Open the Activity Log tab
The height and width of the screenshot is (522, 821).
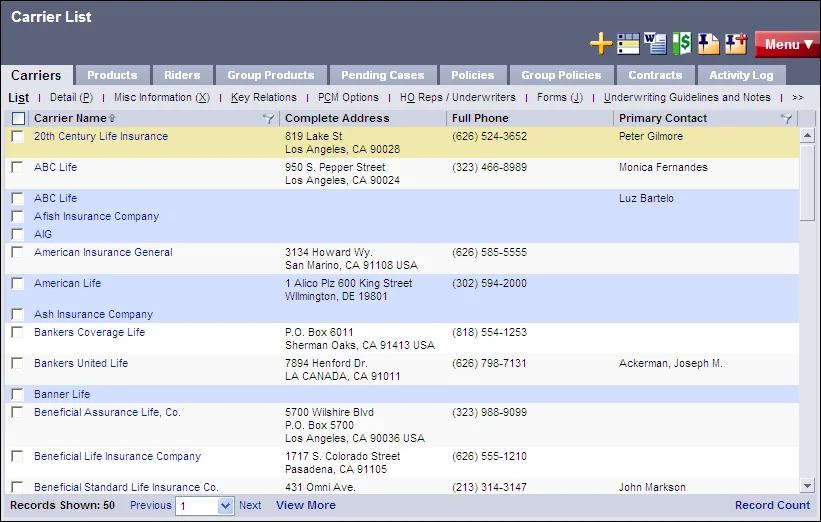[741, 75]
